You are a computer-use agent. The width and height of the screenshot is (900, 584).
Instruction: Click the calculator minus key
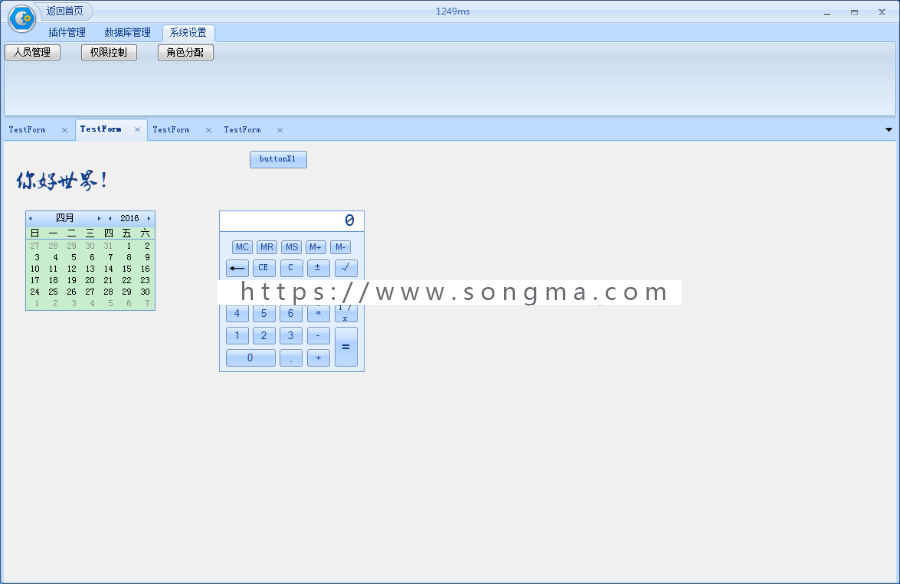tap(318, 335)
